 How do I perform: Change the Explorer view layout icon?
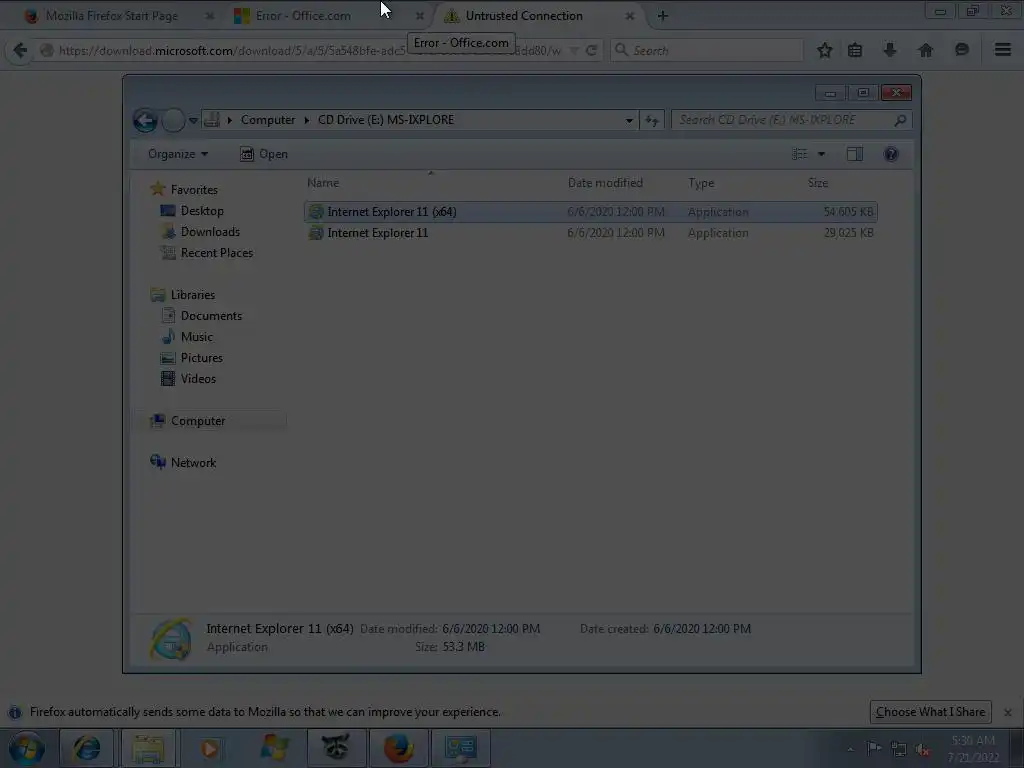(x=799, y=154)
